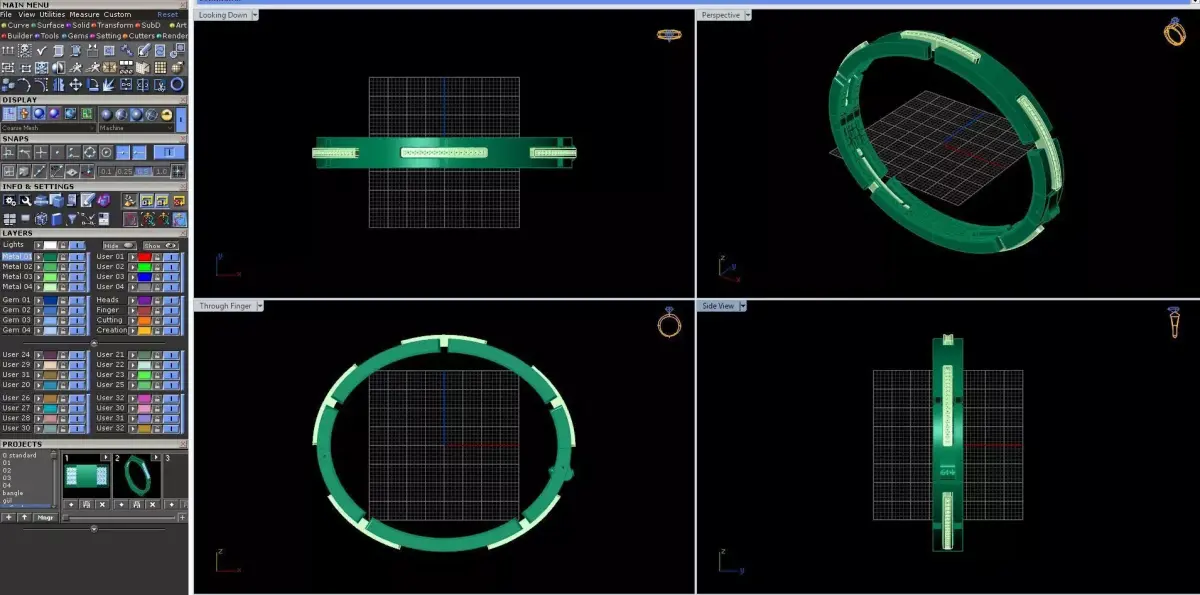Image resolution: width=1200 pixels, height=595 pixels.
Task: Select the Cutters category tab
Action: click(141, 36)
